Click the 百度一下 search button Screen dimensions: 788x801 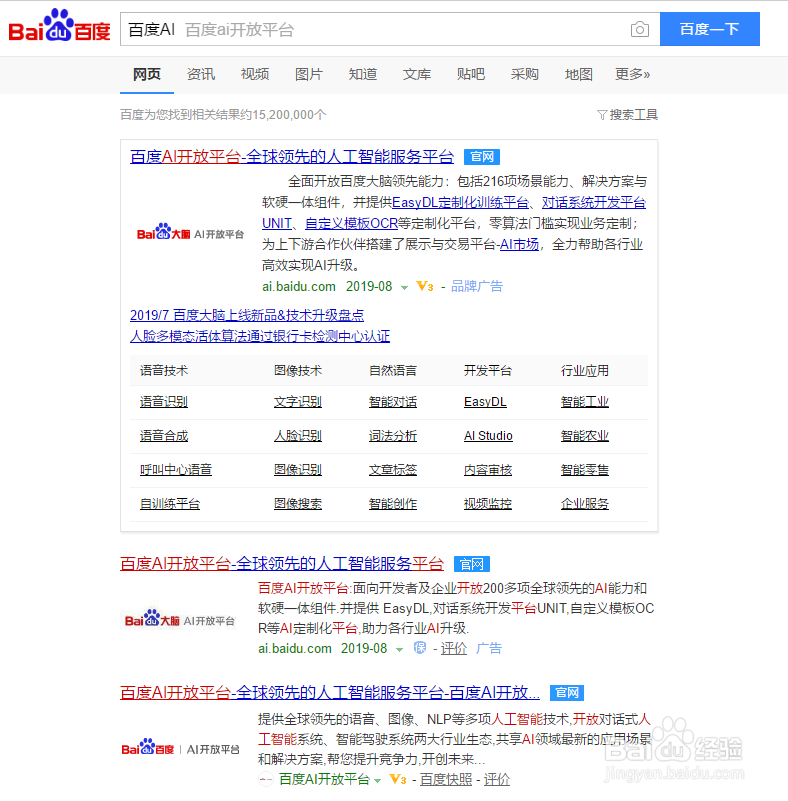pos(709,29)
